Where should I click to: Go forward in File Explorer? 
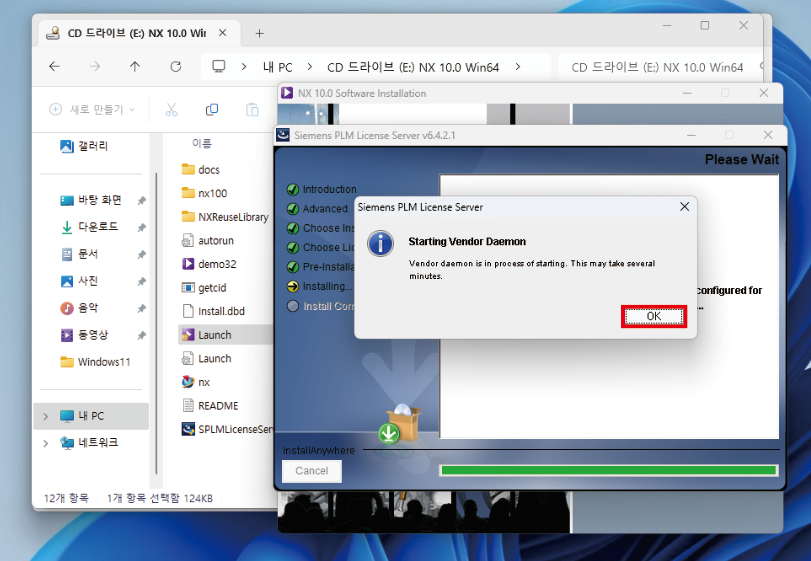pos(95,66)
